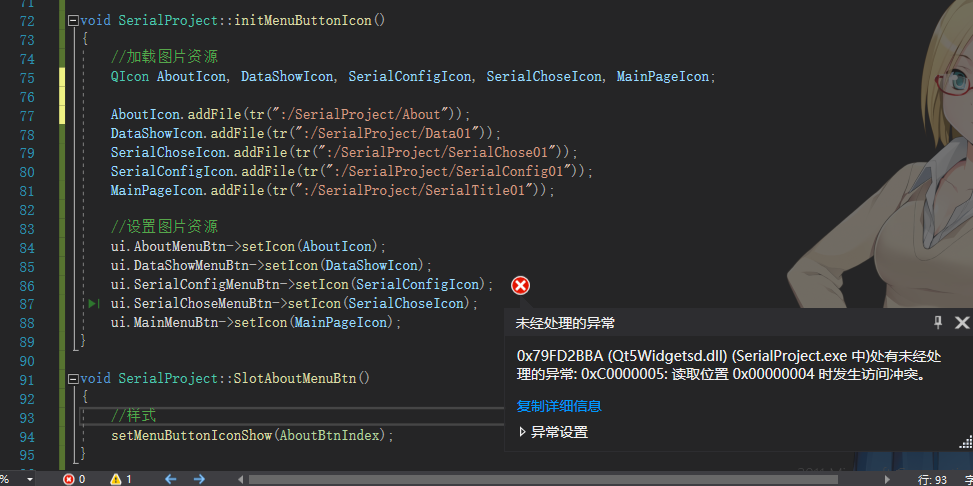
Task: Click the initMenuButtonIcon function name
Action: 302,20
